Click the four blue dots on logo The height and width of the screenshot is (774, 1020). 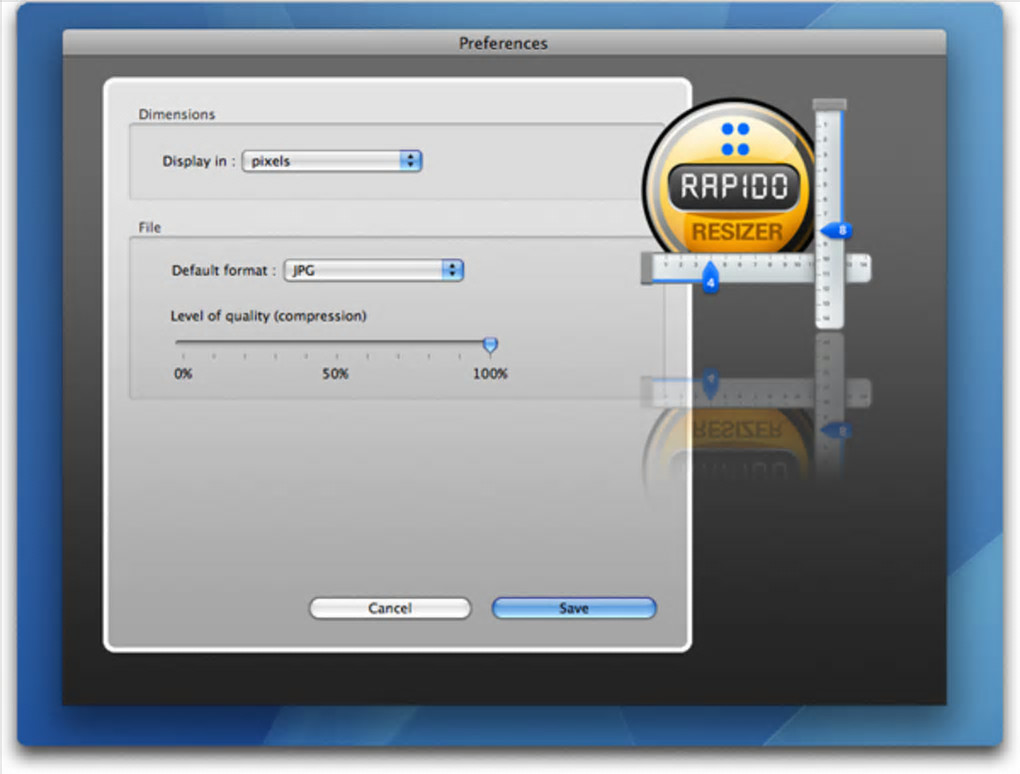(x=736, y=139)
